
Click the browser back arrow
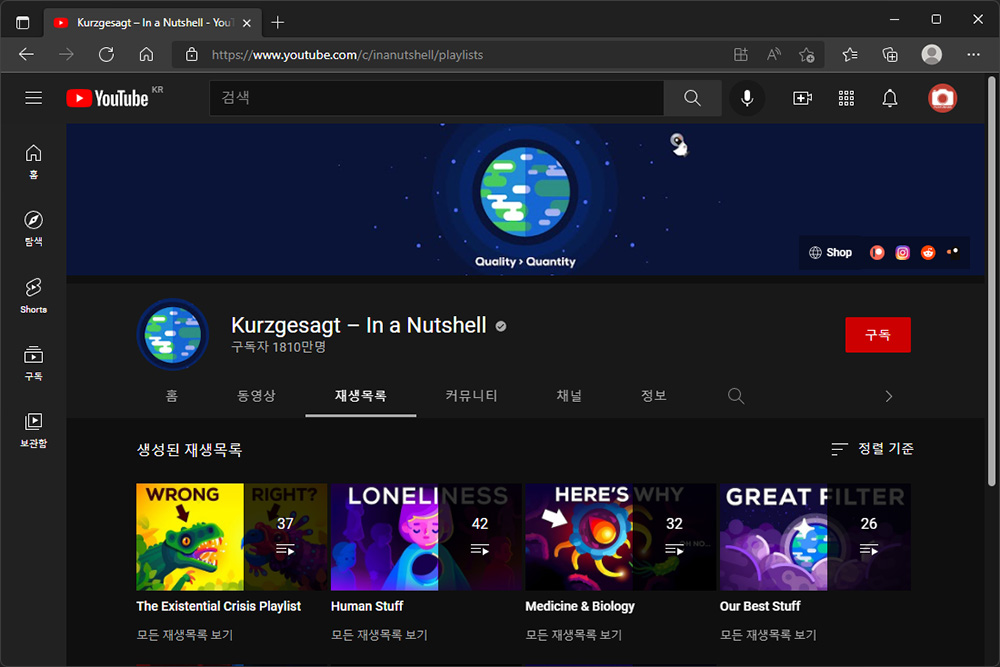[26, 55]
